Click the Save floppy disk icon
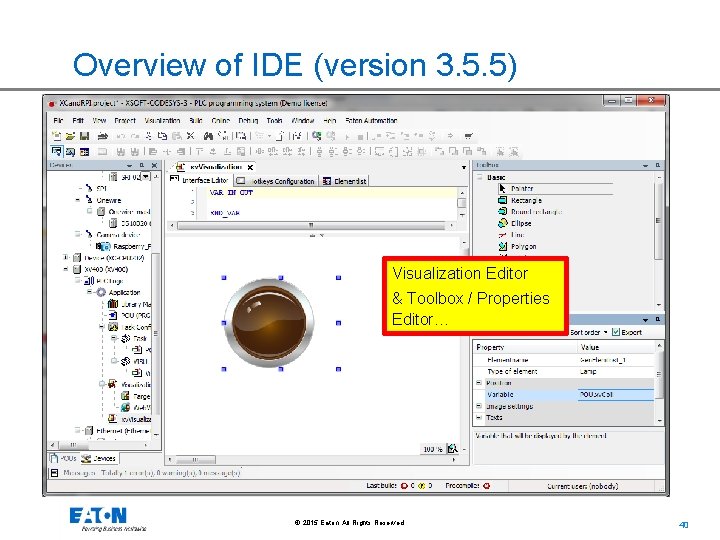This screenshot has width=720, height=540. click(84, 136)
